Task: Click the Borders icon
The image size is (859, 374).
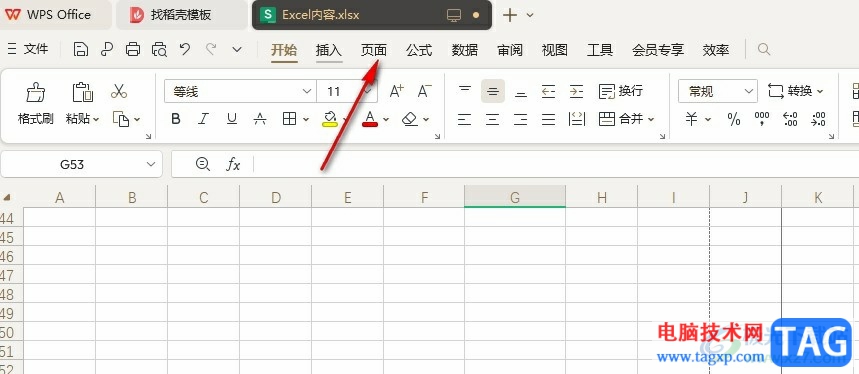Action: pos(290,119)
